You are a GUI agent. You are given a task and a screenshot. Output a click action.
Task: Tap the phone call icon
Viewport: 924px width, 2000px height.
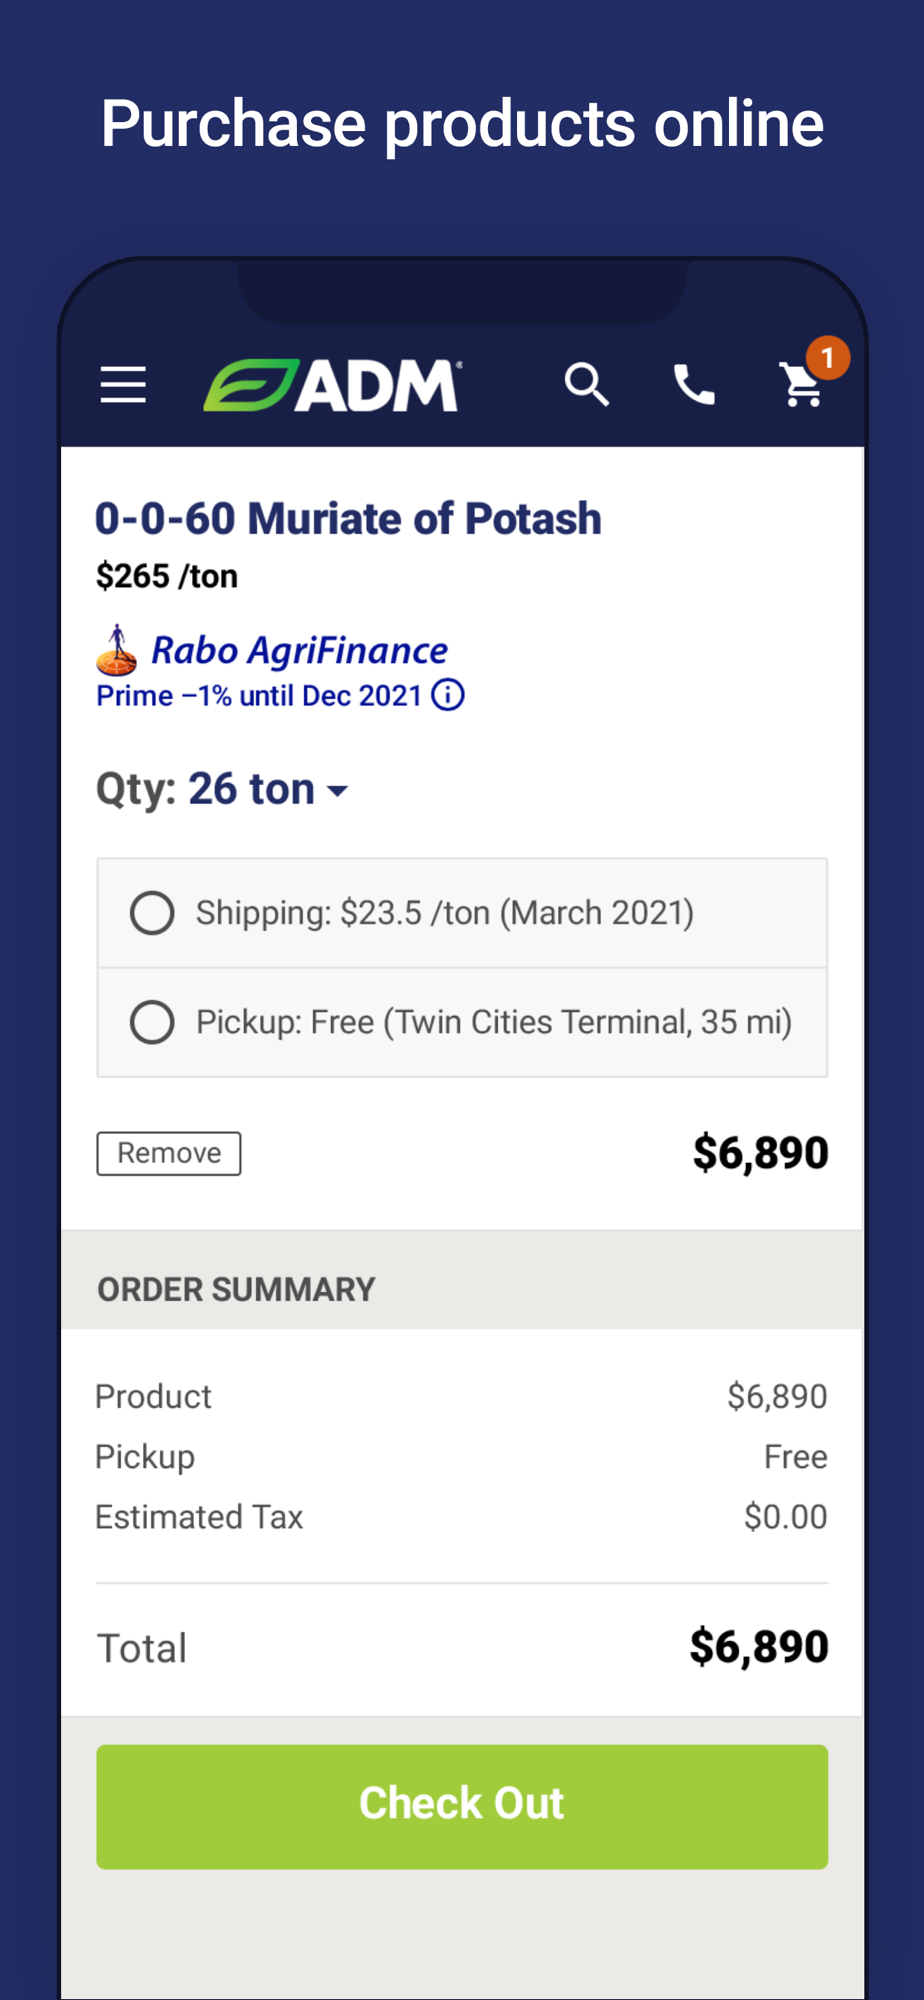pyautogui.click(x=694, y=384)
